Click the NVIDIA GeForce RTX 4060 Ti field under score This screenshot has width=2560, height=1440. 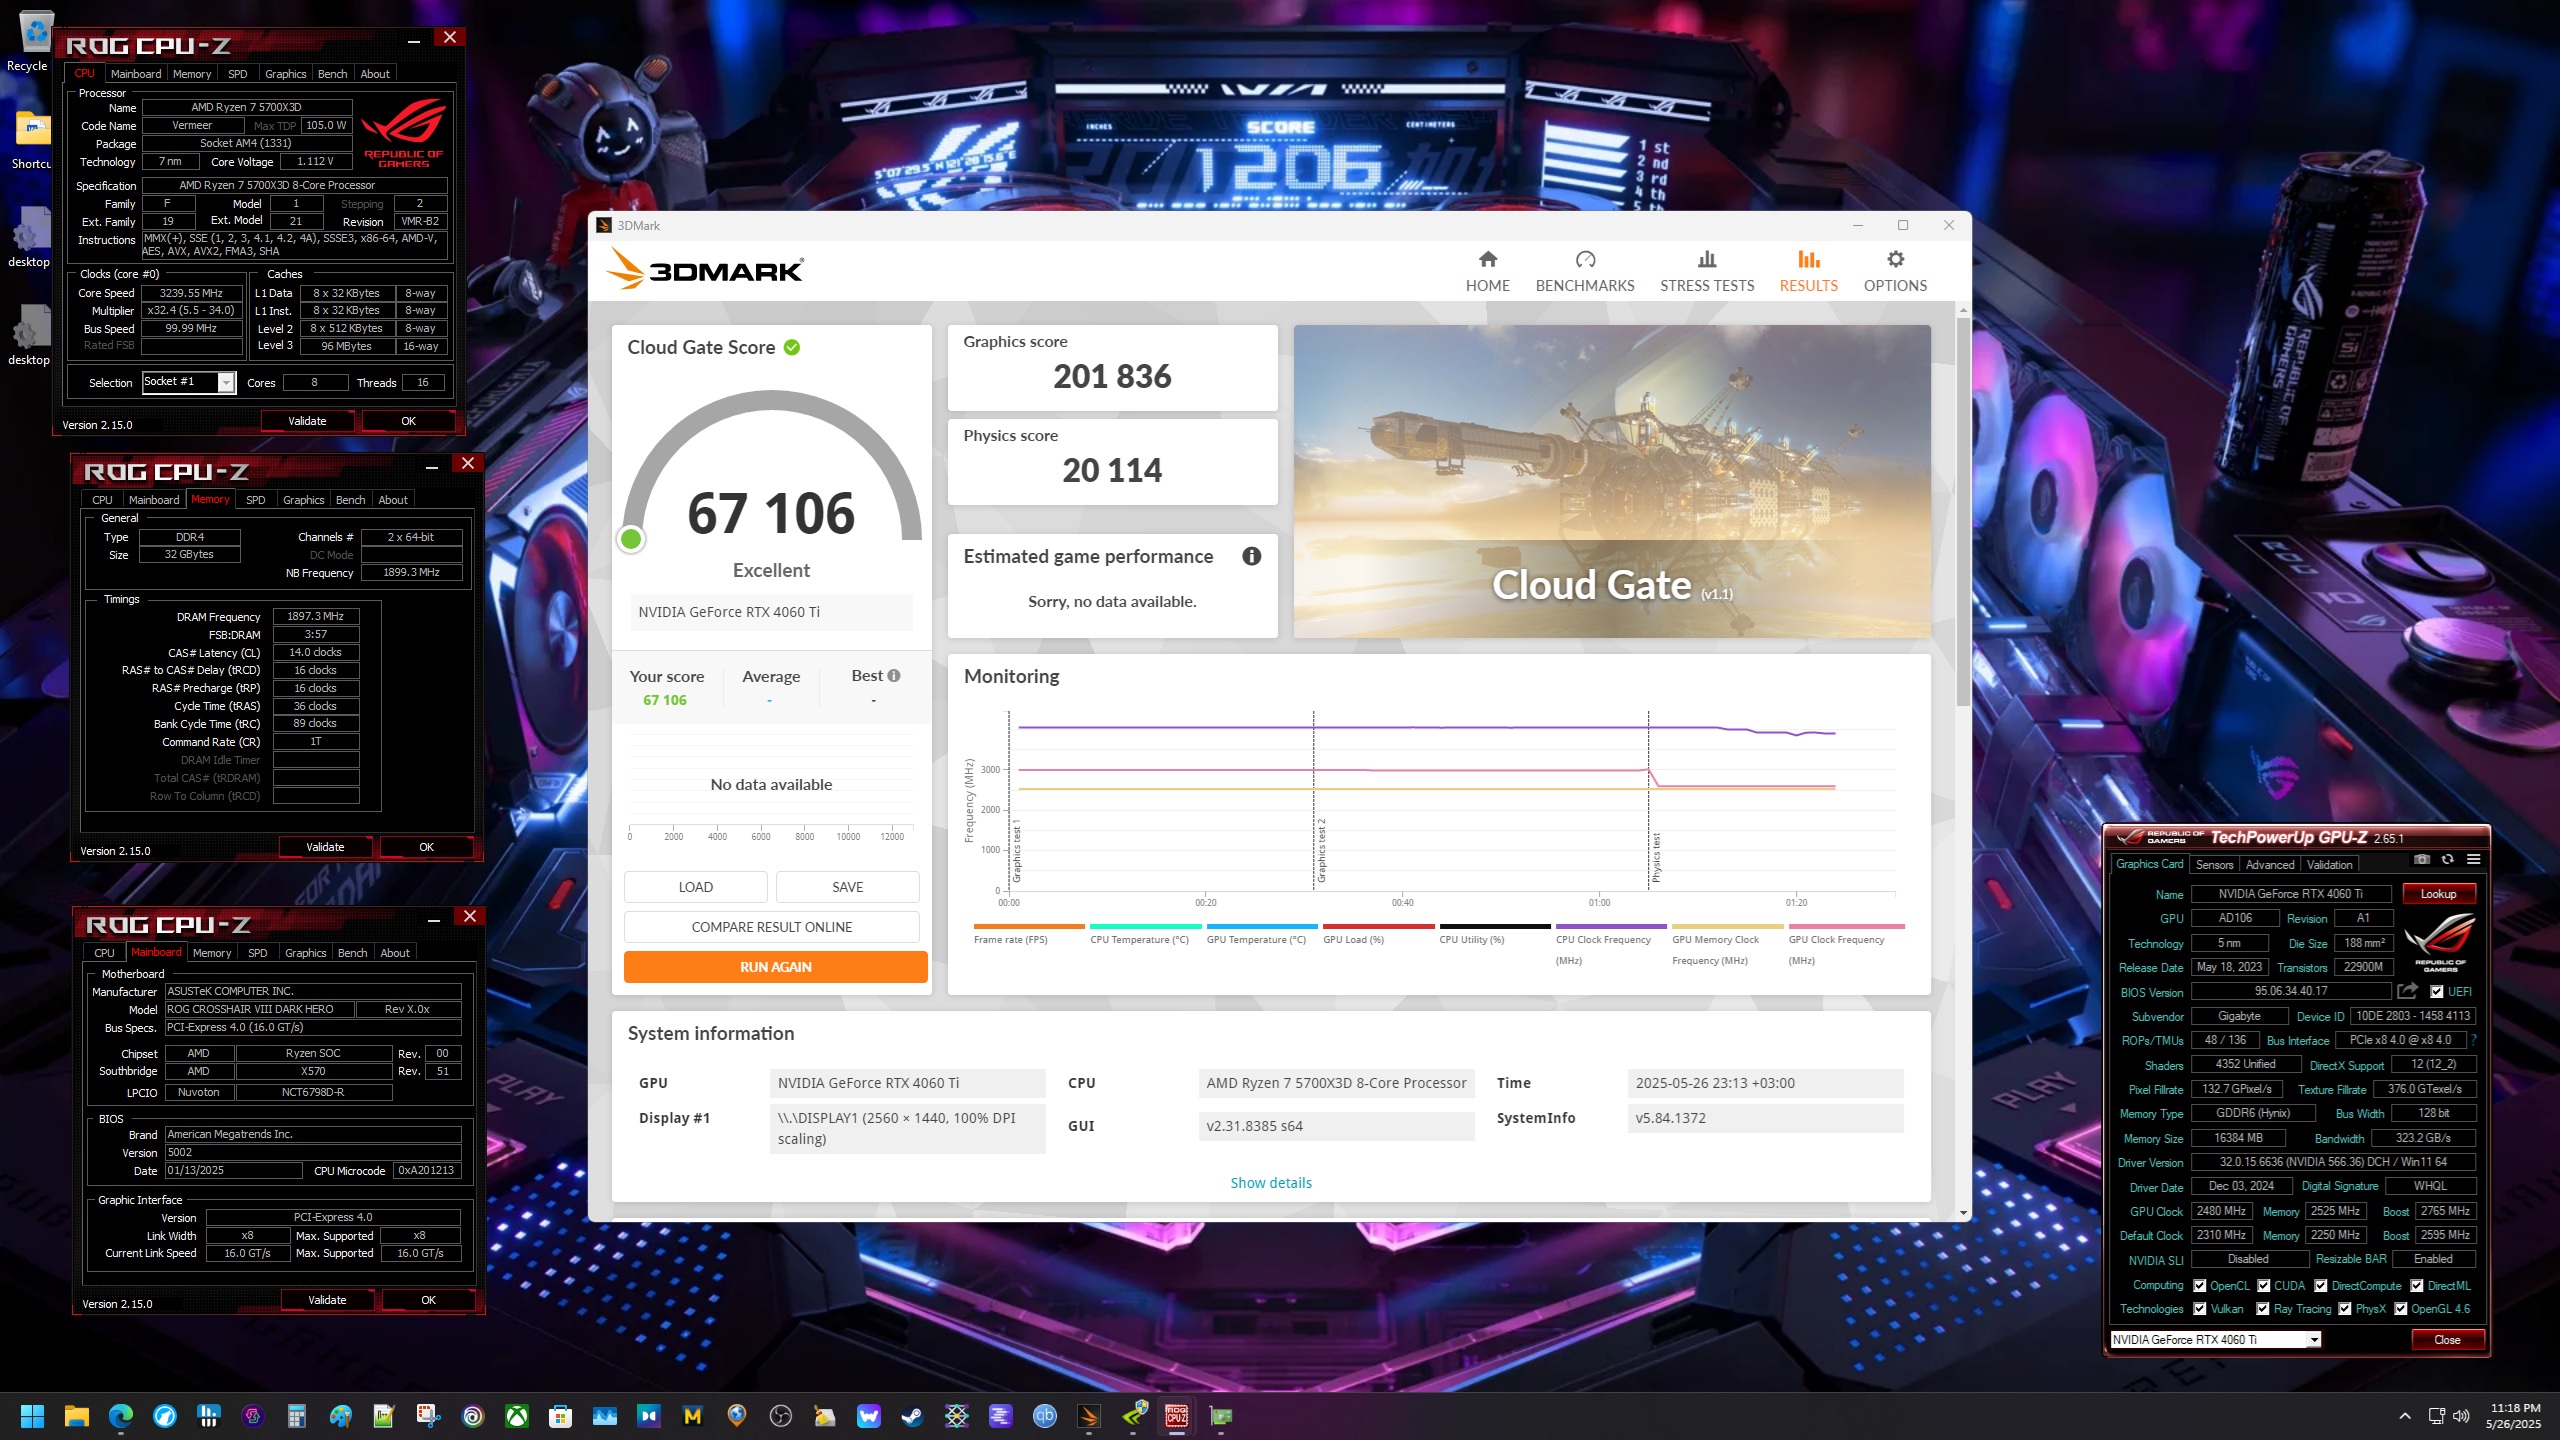(771, 612)
